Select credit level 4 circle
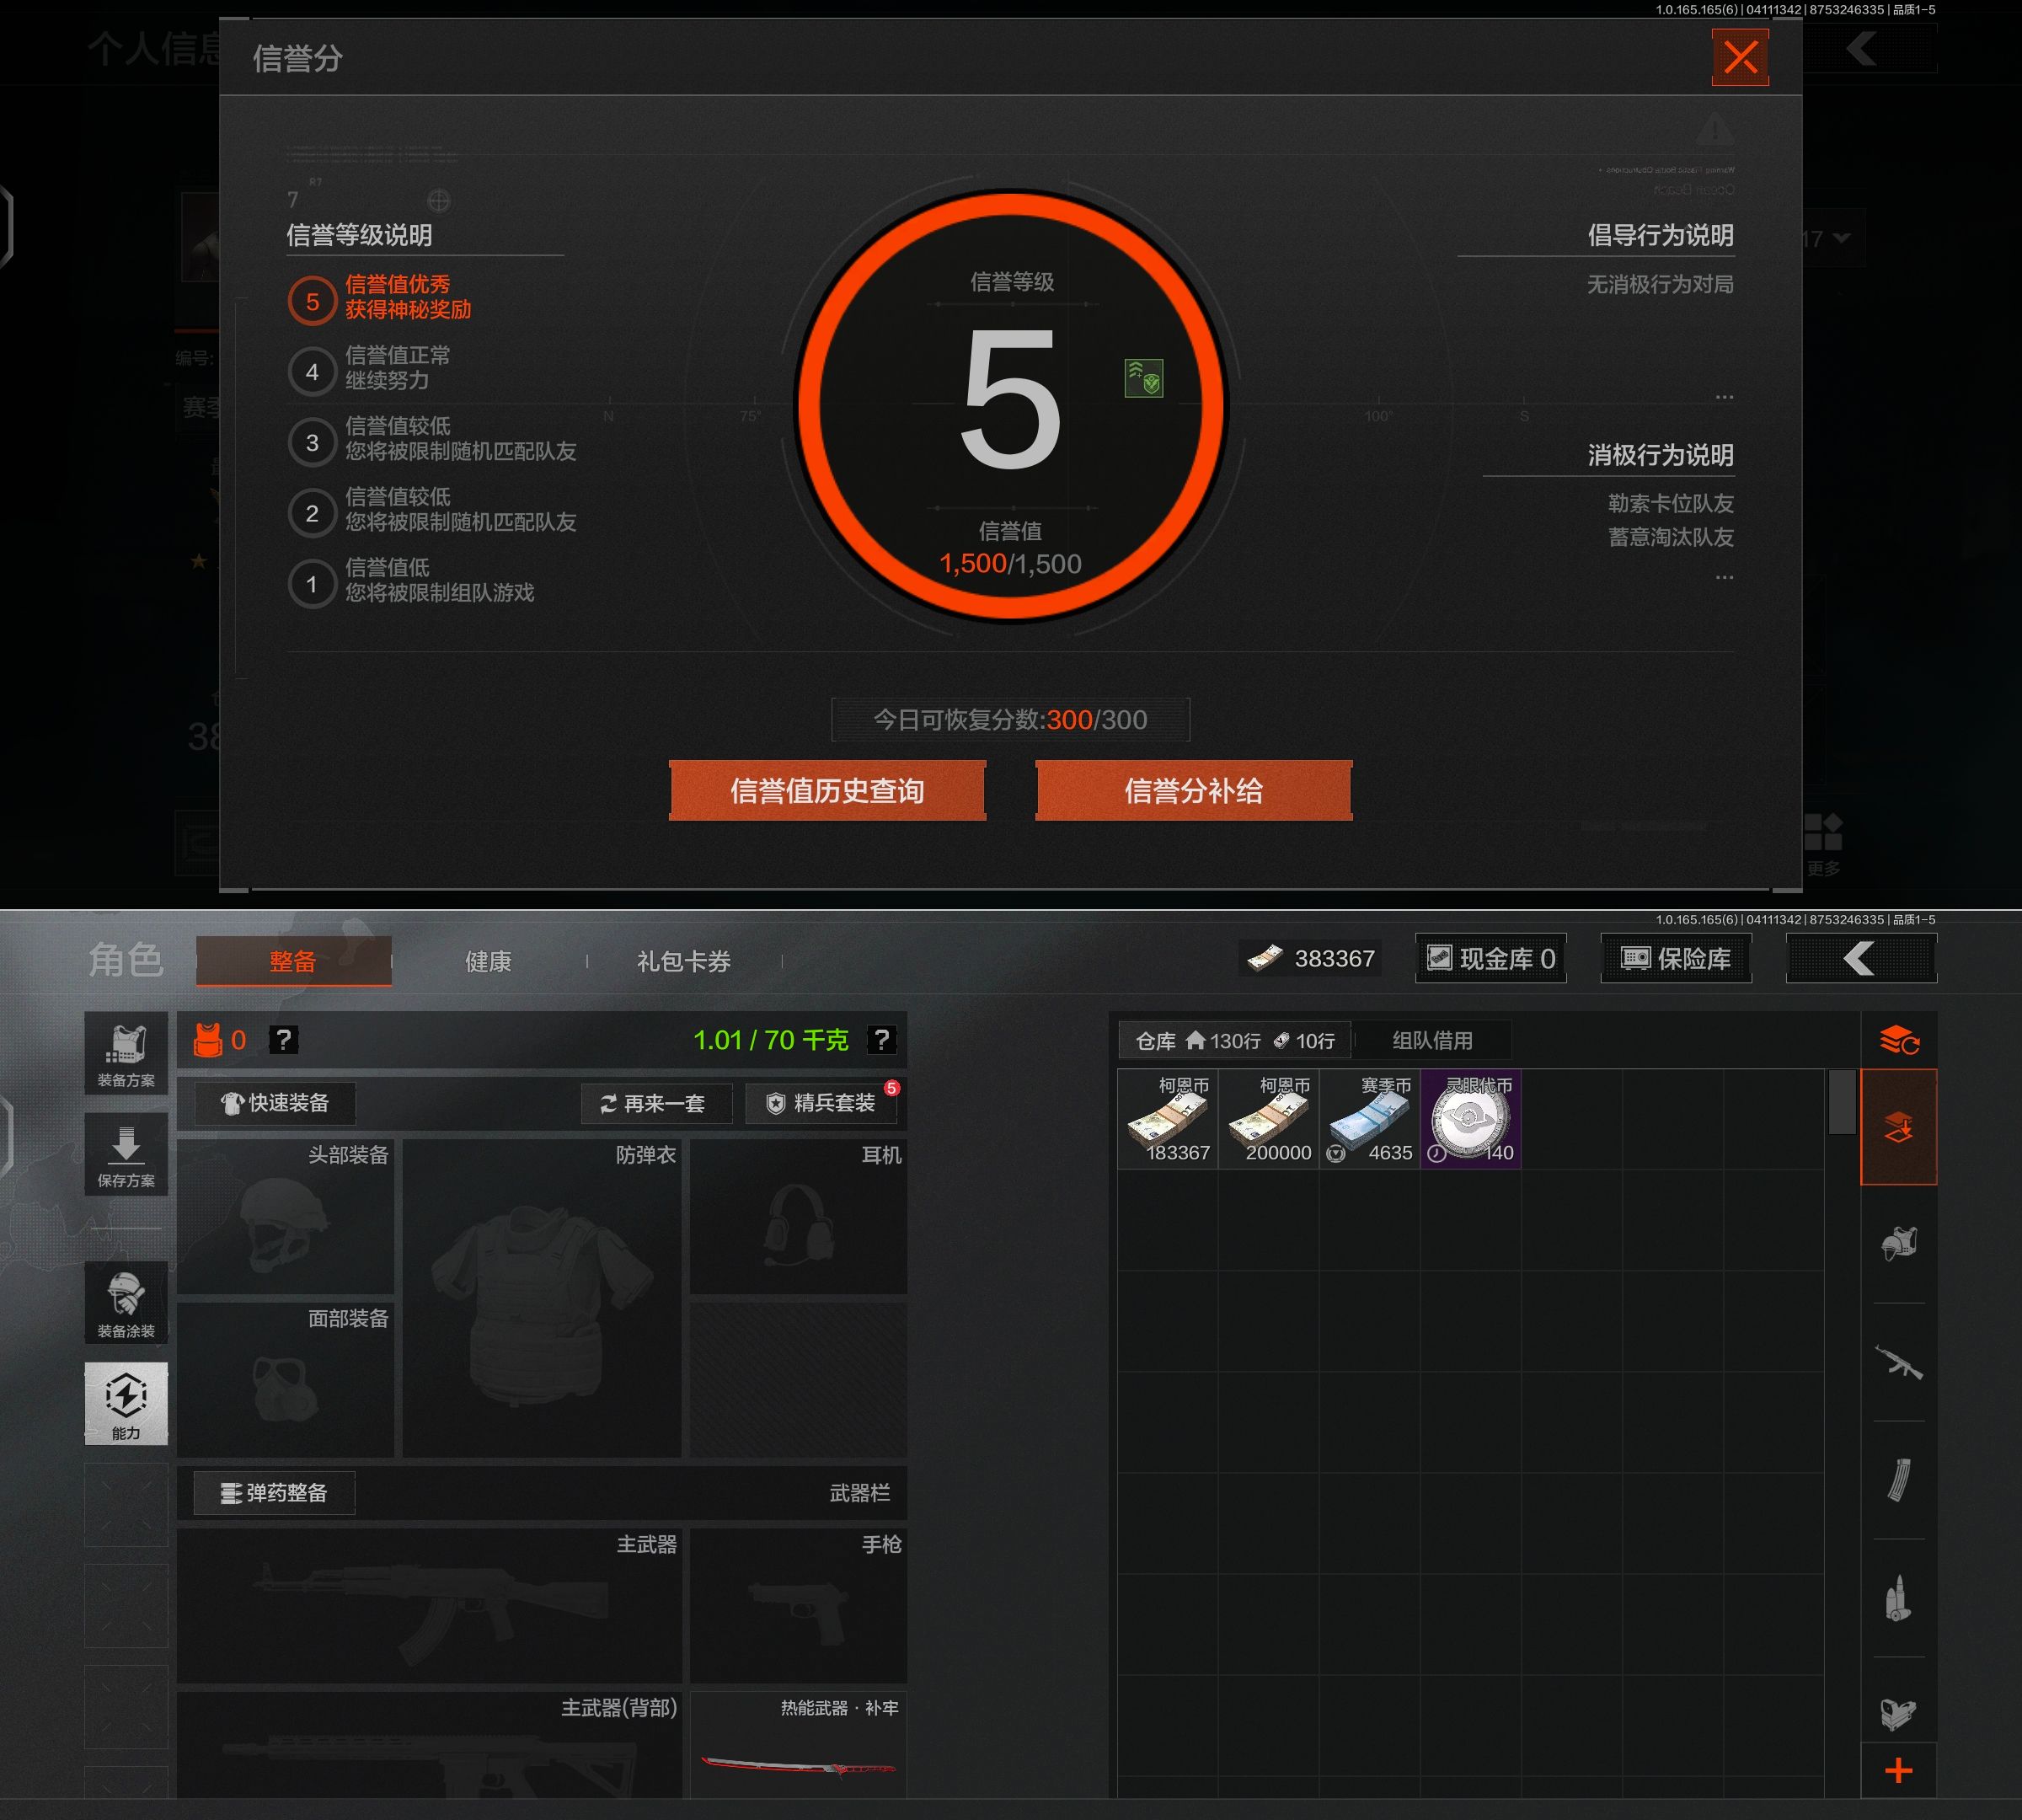Screen dimensions: 2022x1820 (x=312, y=372)
